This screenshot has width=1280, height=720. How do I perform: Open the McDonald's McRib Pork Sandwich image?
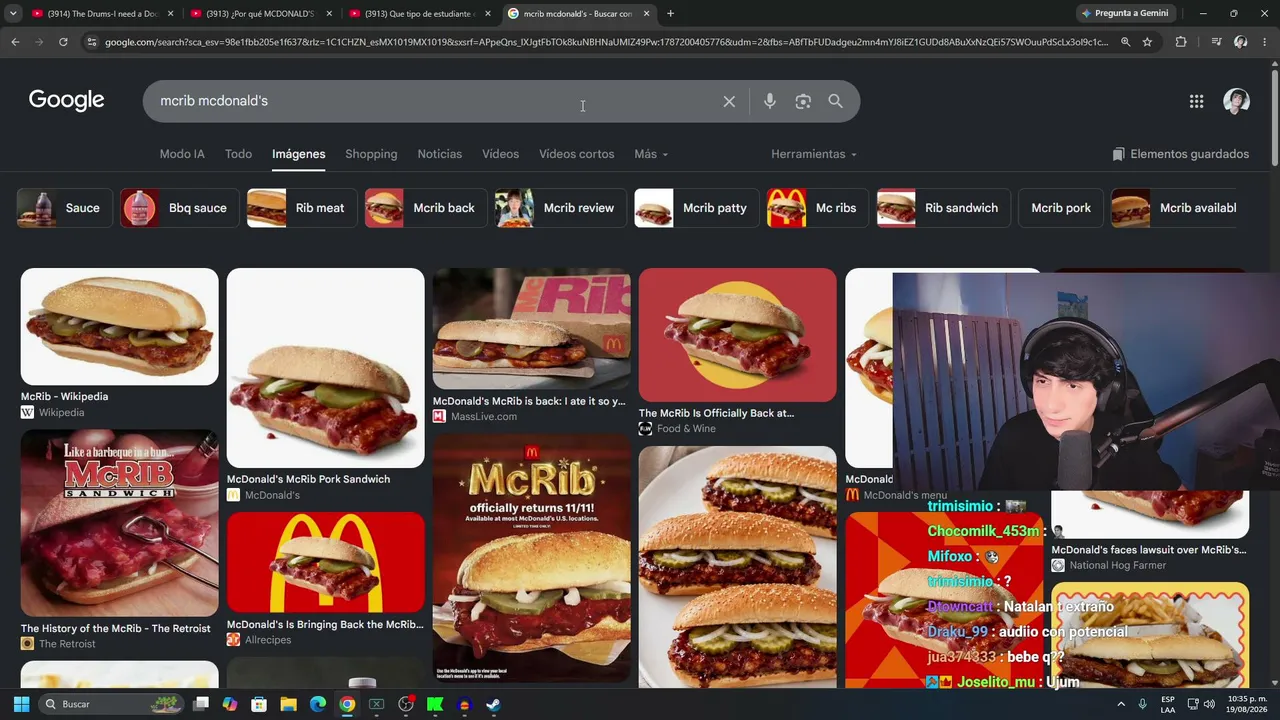325,367
